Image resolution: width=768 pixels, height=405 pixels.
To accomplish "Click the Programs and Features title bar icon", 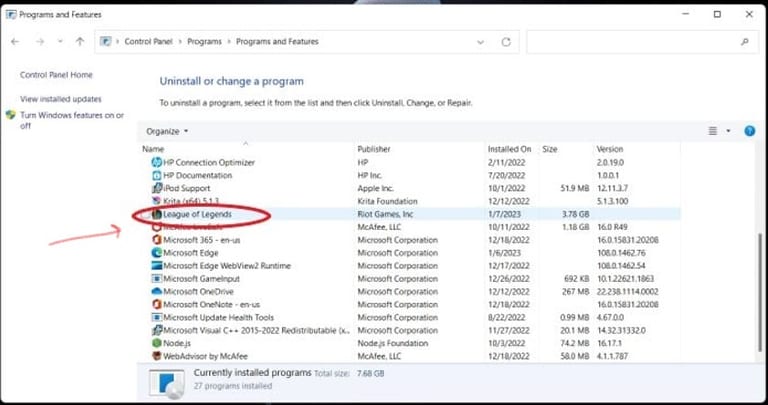I will pyautogui.click(x=11, y=14).
